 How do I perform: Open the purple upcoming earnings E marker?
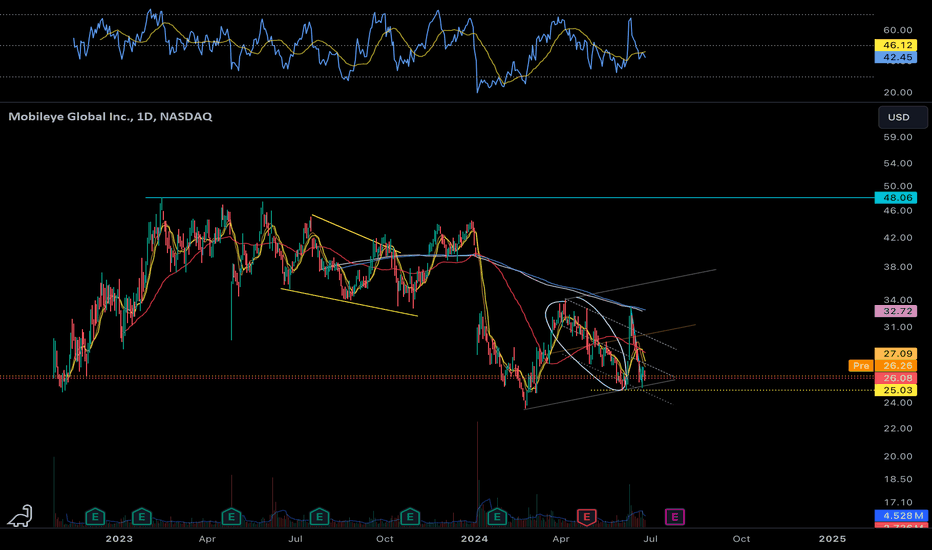tap(675, 517)
